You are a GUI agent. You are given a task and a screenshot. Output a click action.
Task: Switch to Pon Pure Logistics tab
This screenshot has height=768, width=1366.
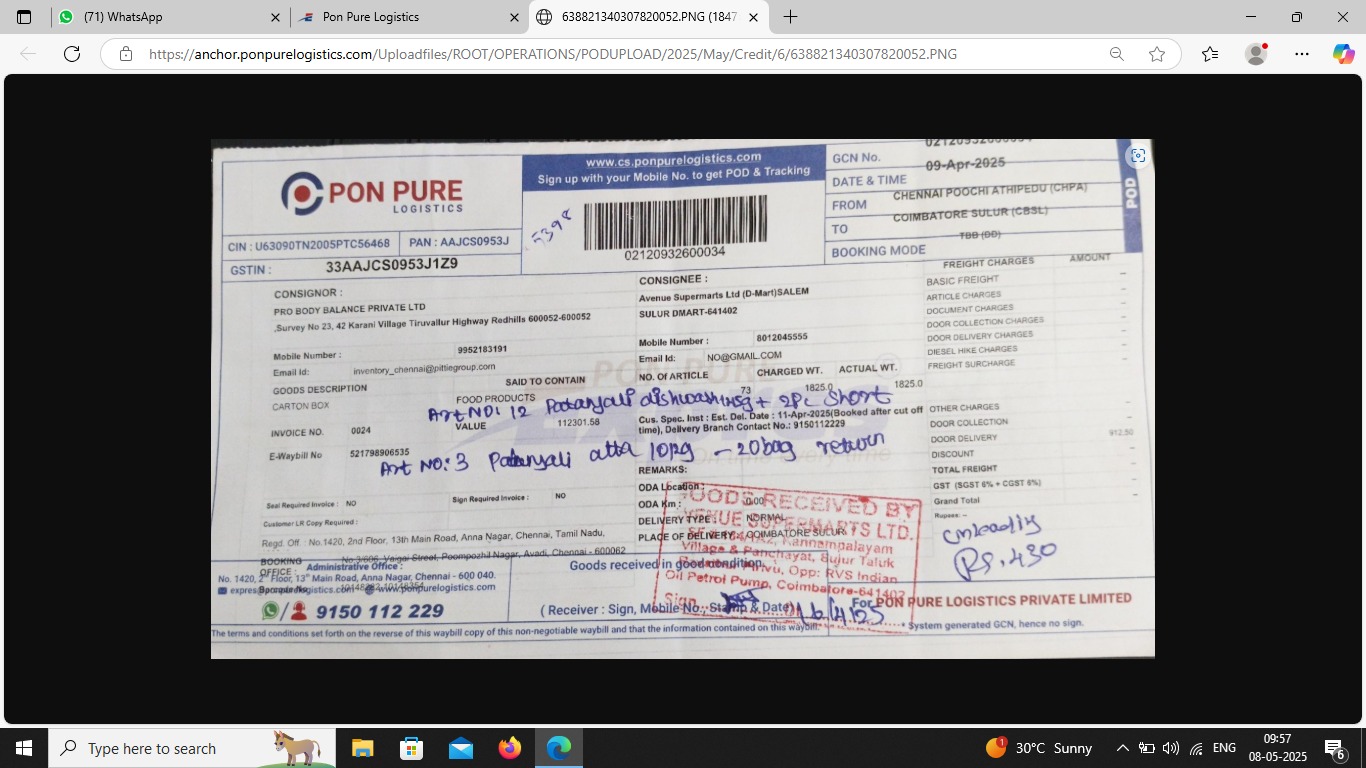(x=400, y=17)
